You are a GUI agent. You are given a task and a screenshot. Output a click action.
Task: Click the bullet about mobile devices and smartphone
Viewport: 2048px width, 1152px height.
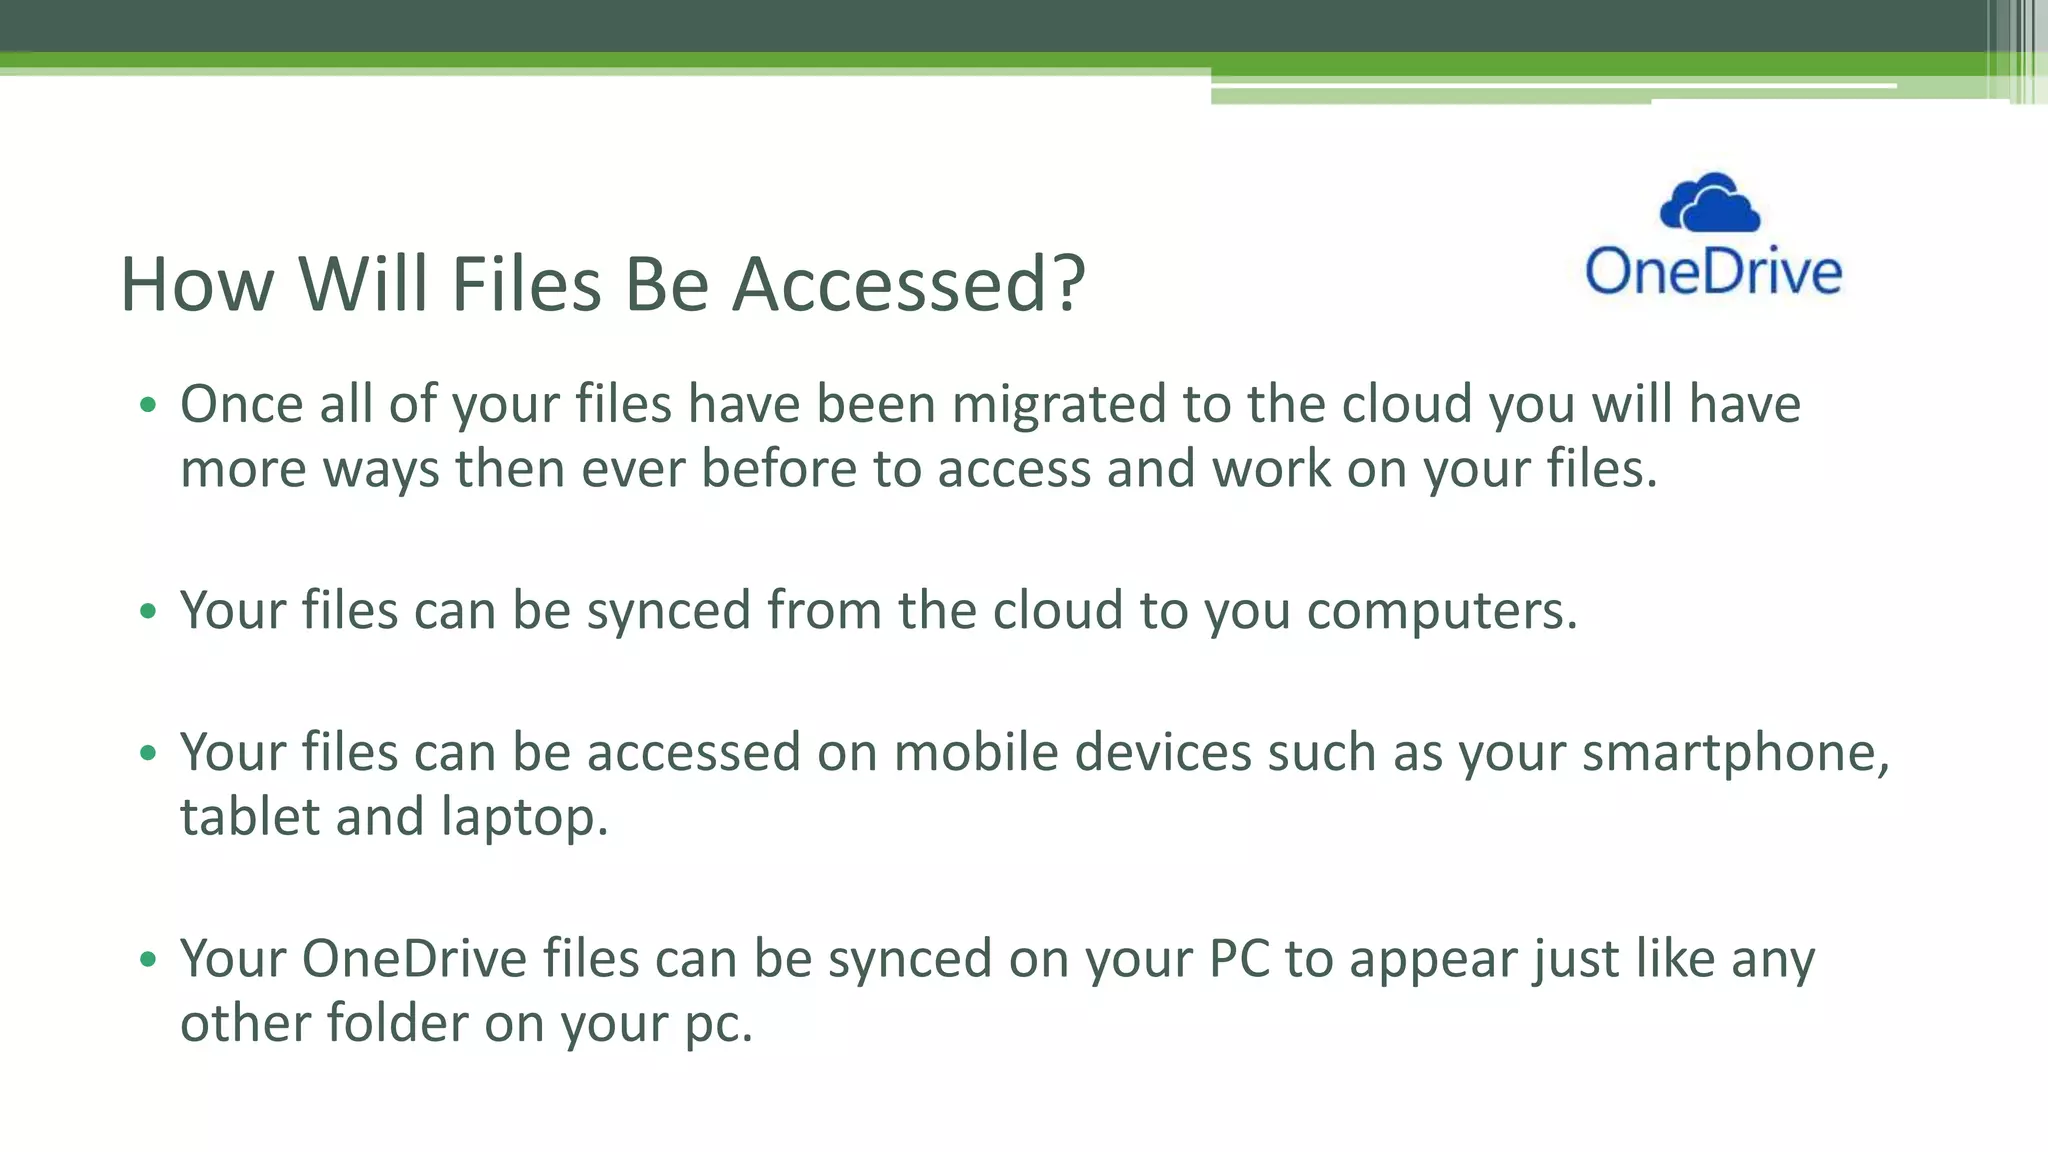coord(1035,784)
